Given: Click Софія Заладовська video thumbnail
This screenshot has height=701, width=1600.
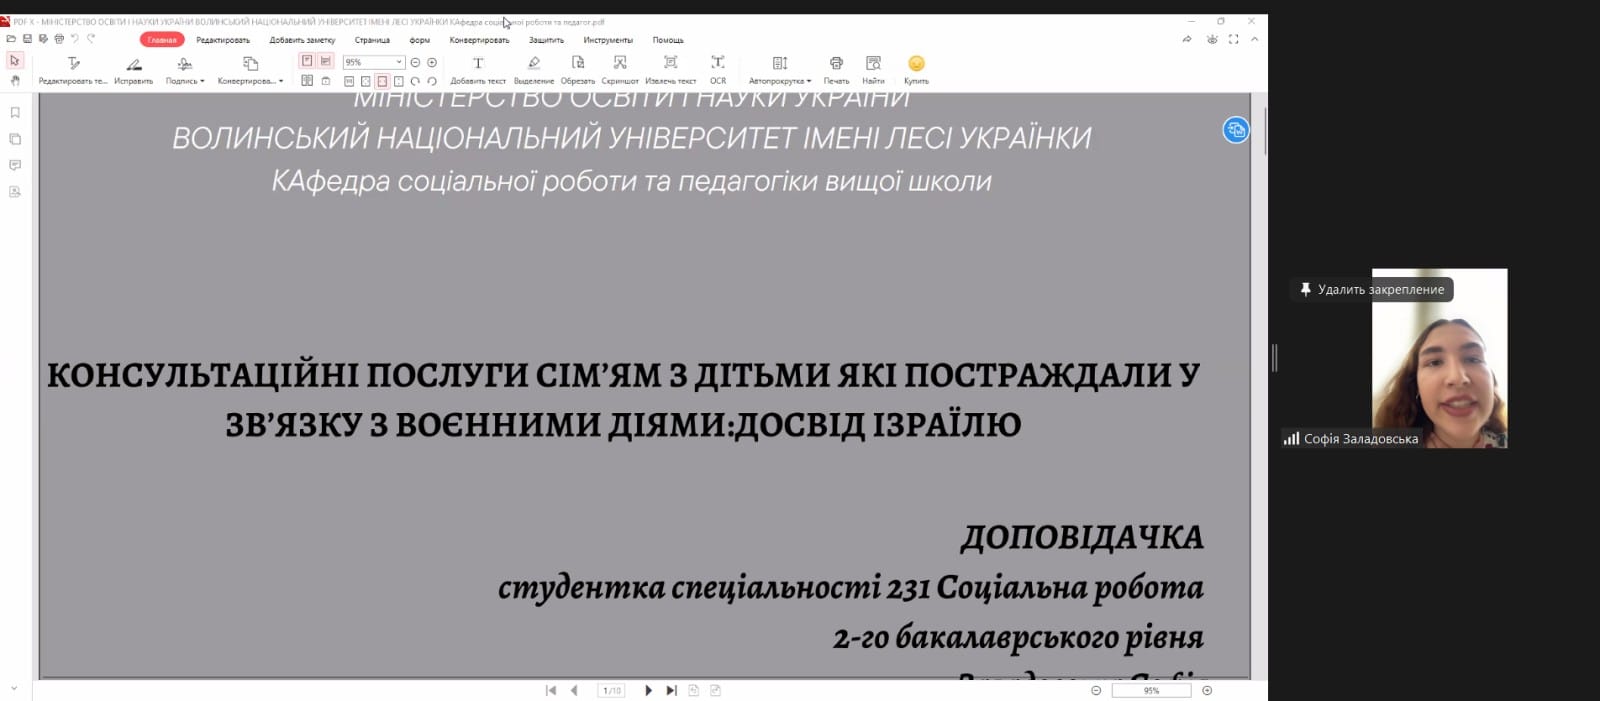Looking at the screenshot, I should 1439,358.
